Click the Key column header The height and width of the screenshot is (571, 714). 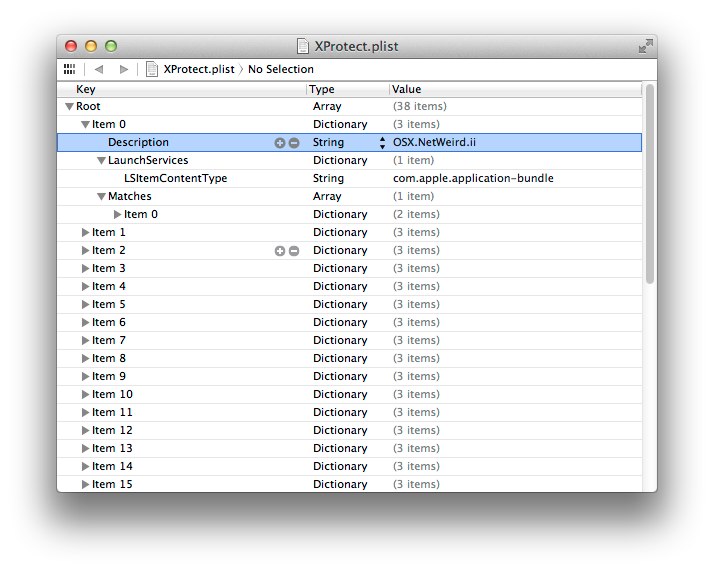click(x=182, y=89)
